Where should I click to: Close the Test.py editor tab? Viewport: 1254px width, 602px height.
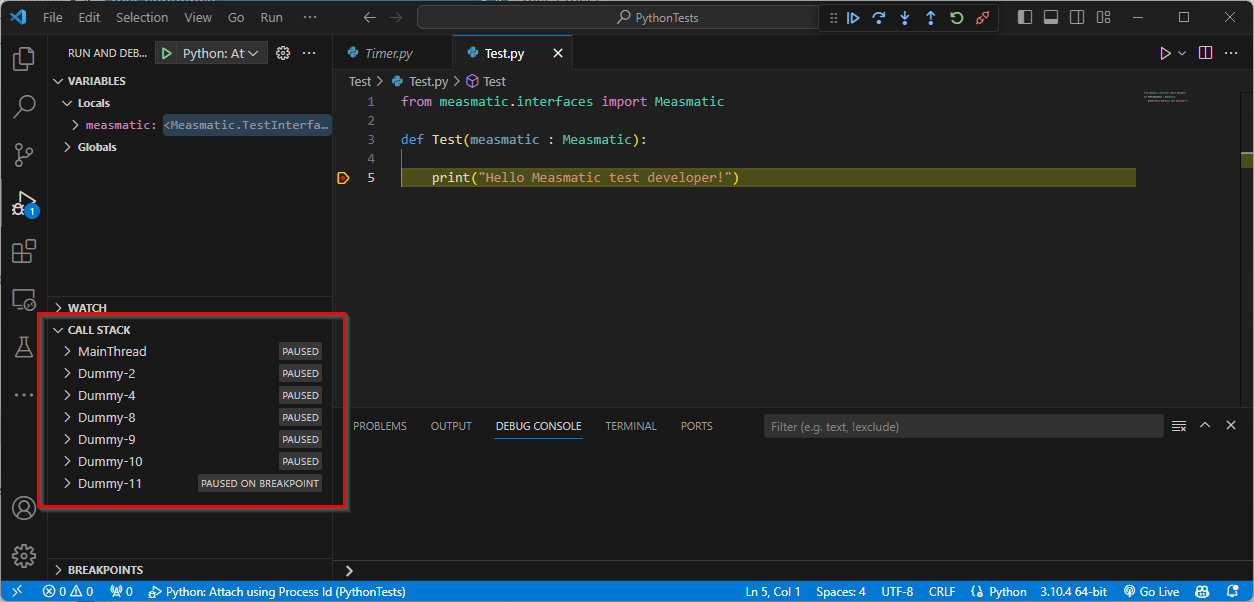point(557,53)
